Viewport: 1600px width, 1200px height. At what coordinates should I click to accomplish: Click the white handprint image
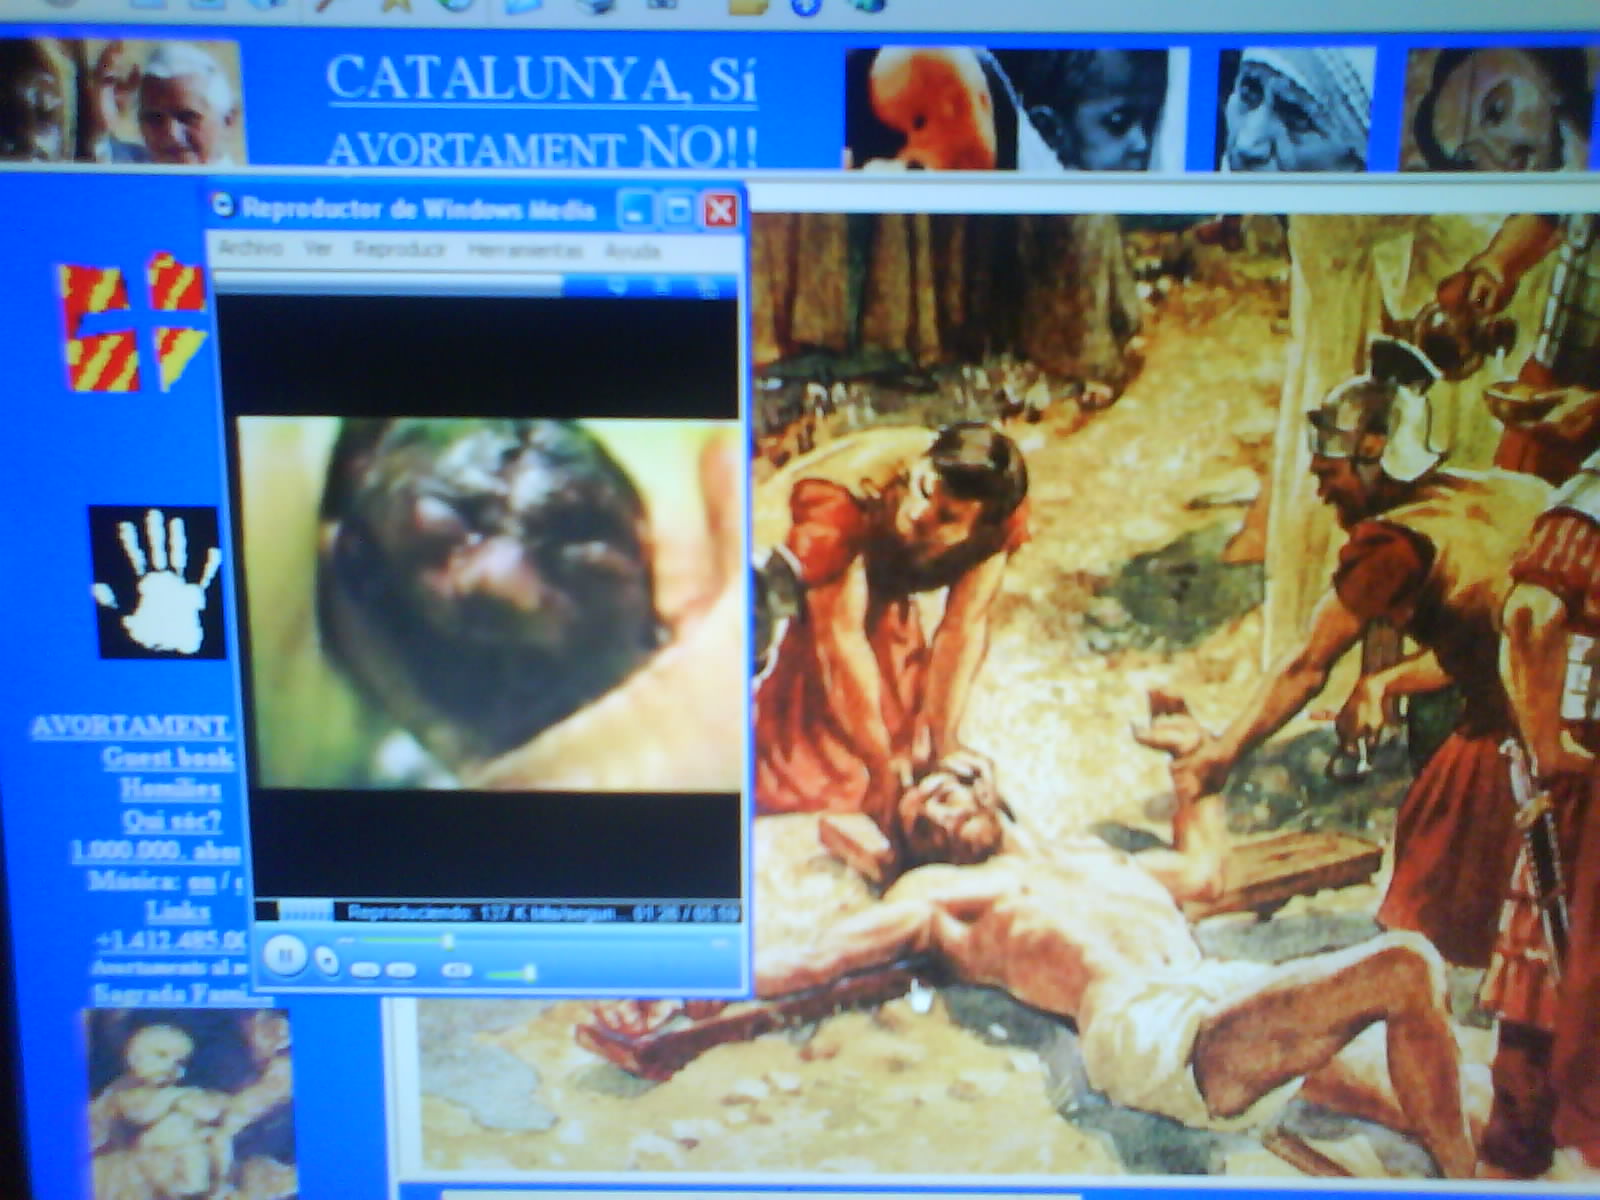pos(156,582)
